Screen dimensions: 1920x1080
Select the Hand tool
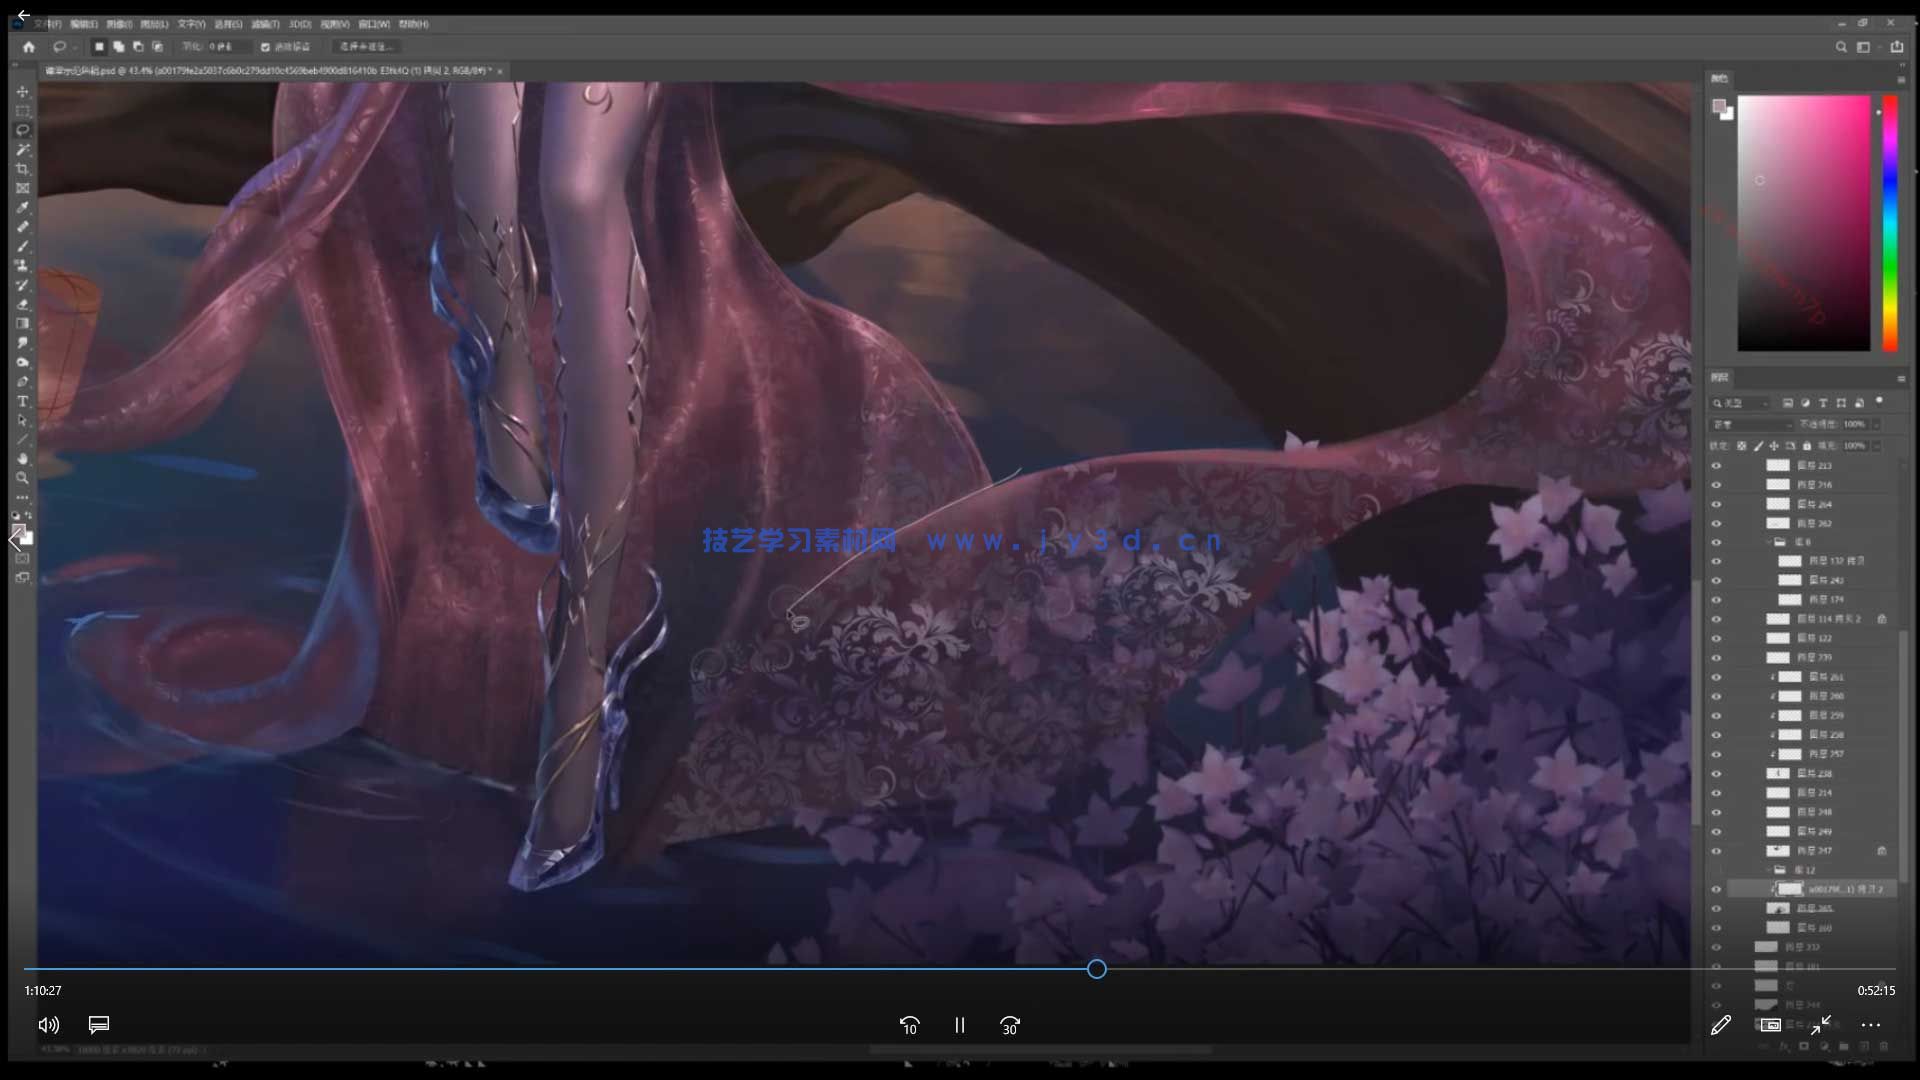22,459
